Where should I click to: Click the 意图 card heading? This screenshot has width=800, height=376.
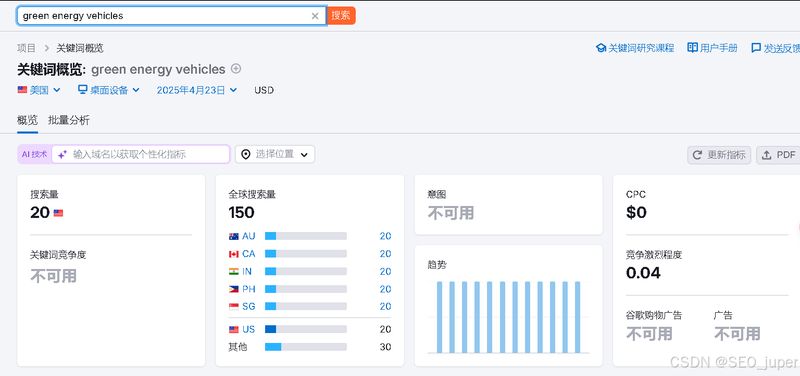[437, 194]
